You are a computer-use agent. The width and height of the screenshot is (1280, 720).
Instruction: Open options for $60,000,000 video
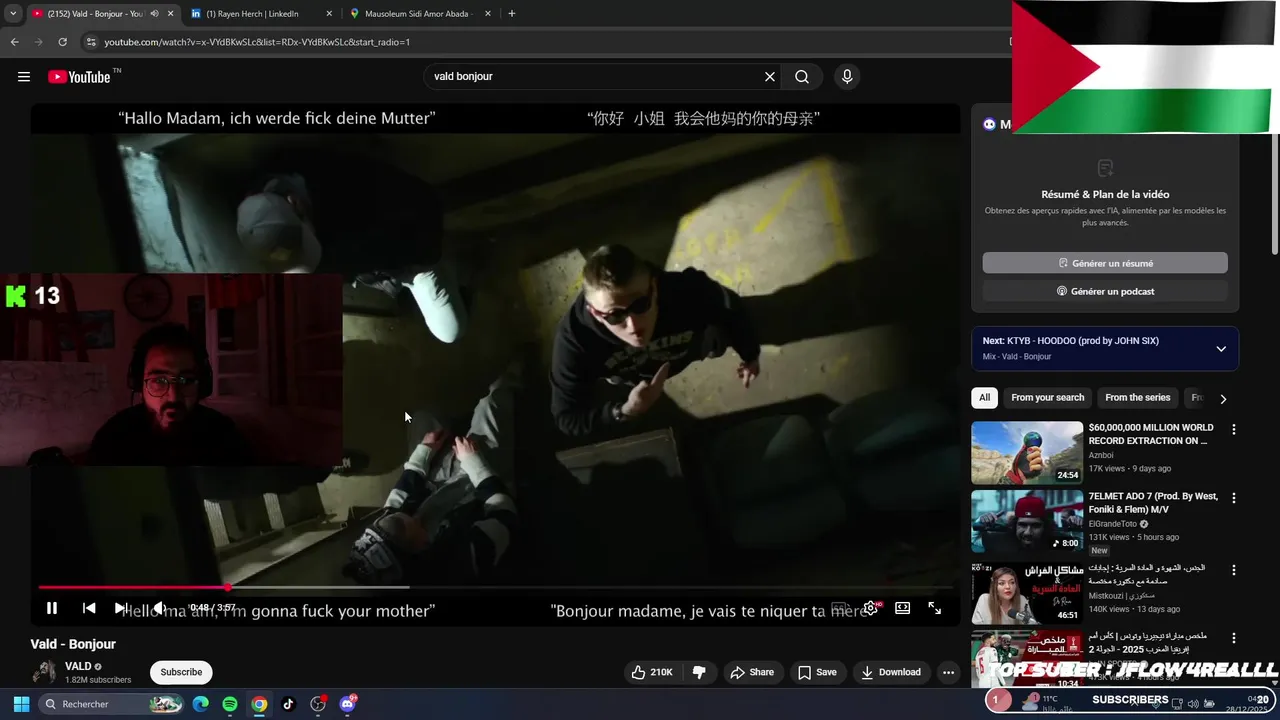1233,430
